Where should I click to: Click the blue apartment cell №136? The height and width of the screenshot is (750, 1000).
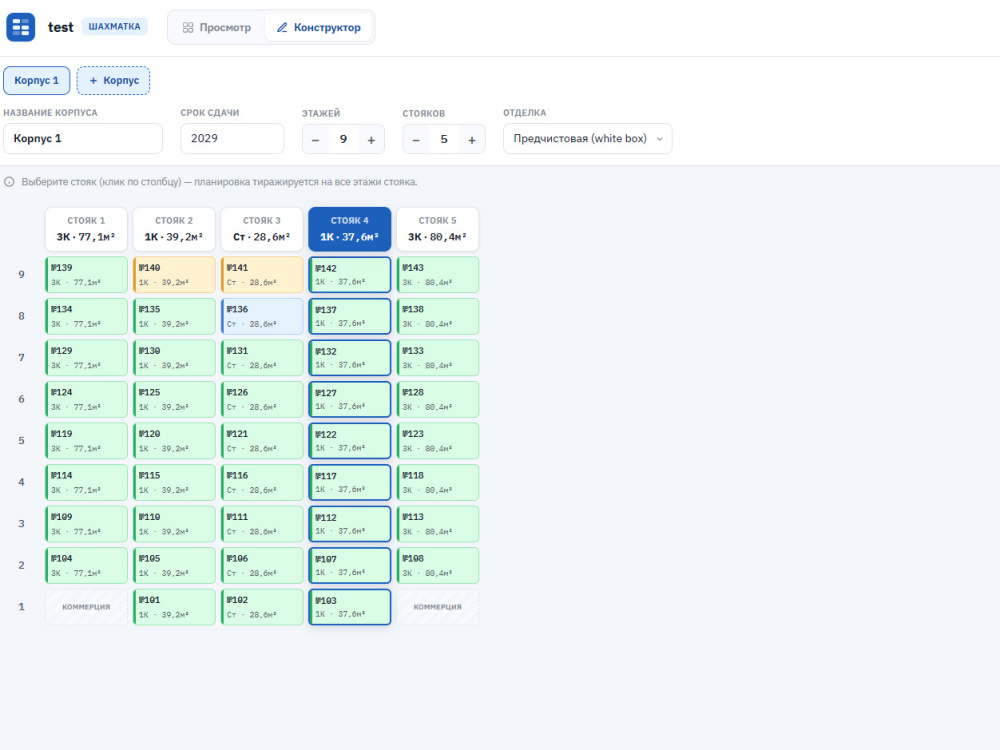(x=262, y=316)
